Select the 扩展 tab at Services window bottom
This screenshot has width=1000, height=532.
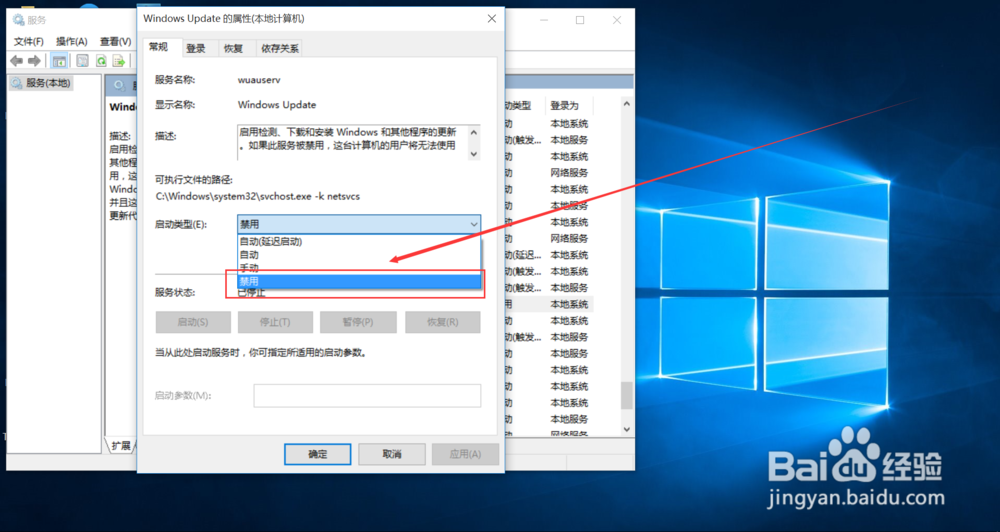(x=121, y=445)
